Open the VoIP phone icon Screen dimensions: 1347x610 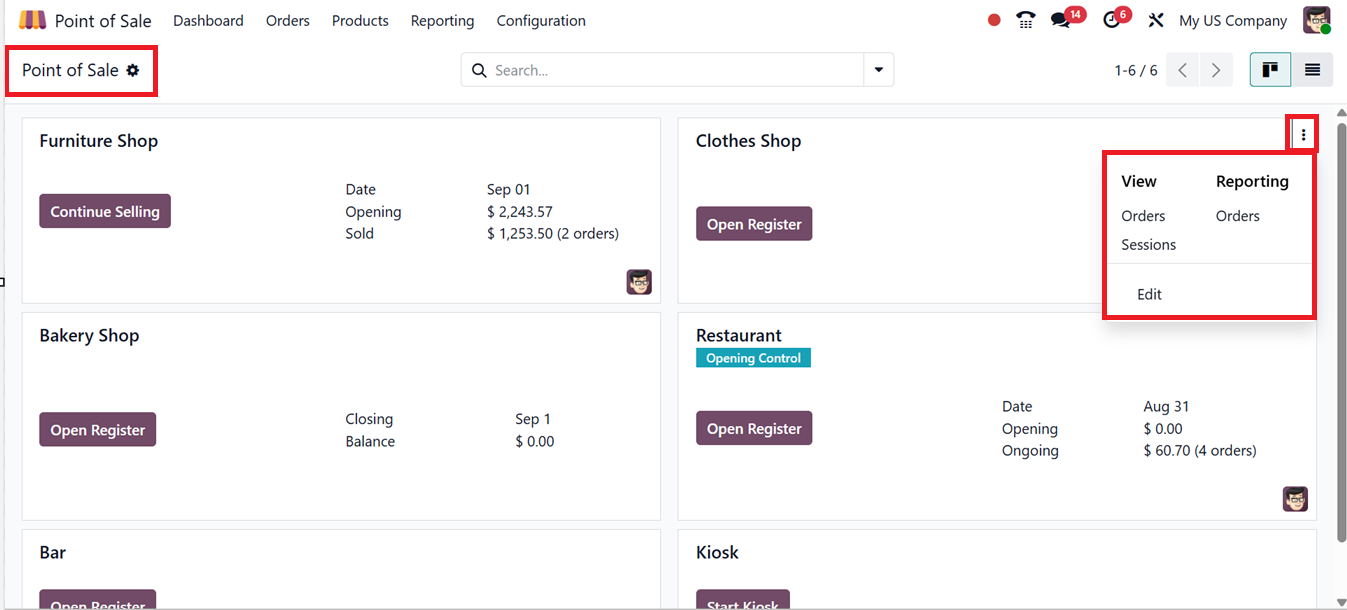1026,20
